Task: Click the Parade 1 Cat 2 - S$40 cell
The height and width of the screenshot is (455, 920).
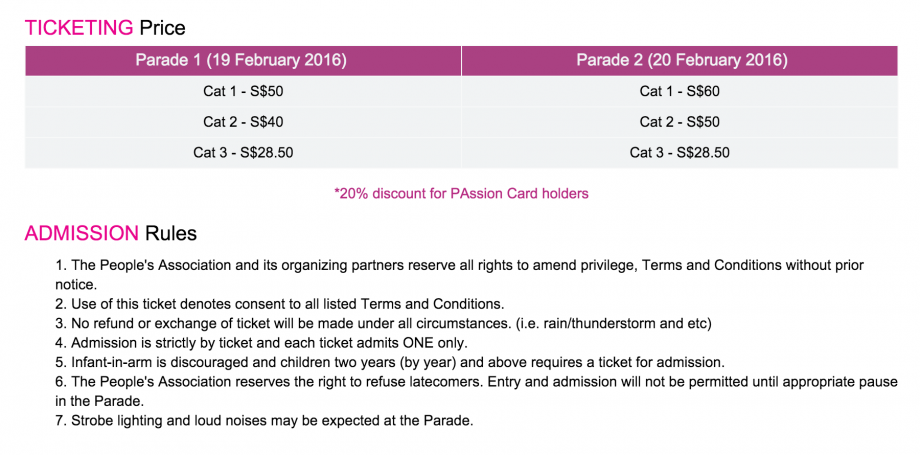Action: pyautogui.click(x=241, y=122)
